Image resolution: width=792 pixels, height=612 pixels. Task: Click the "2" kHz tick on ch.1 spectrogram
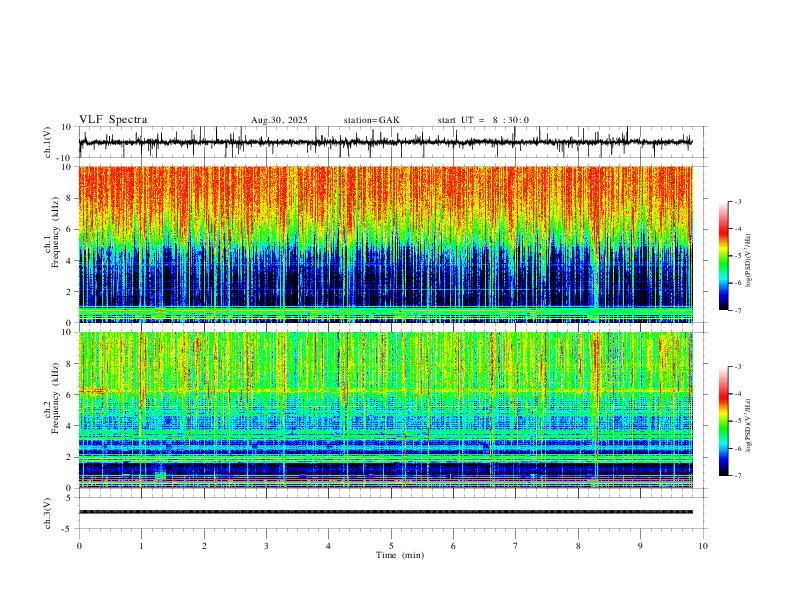pos(70,292)
